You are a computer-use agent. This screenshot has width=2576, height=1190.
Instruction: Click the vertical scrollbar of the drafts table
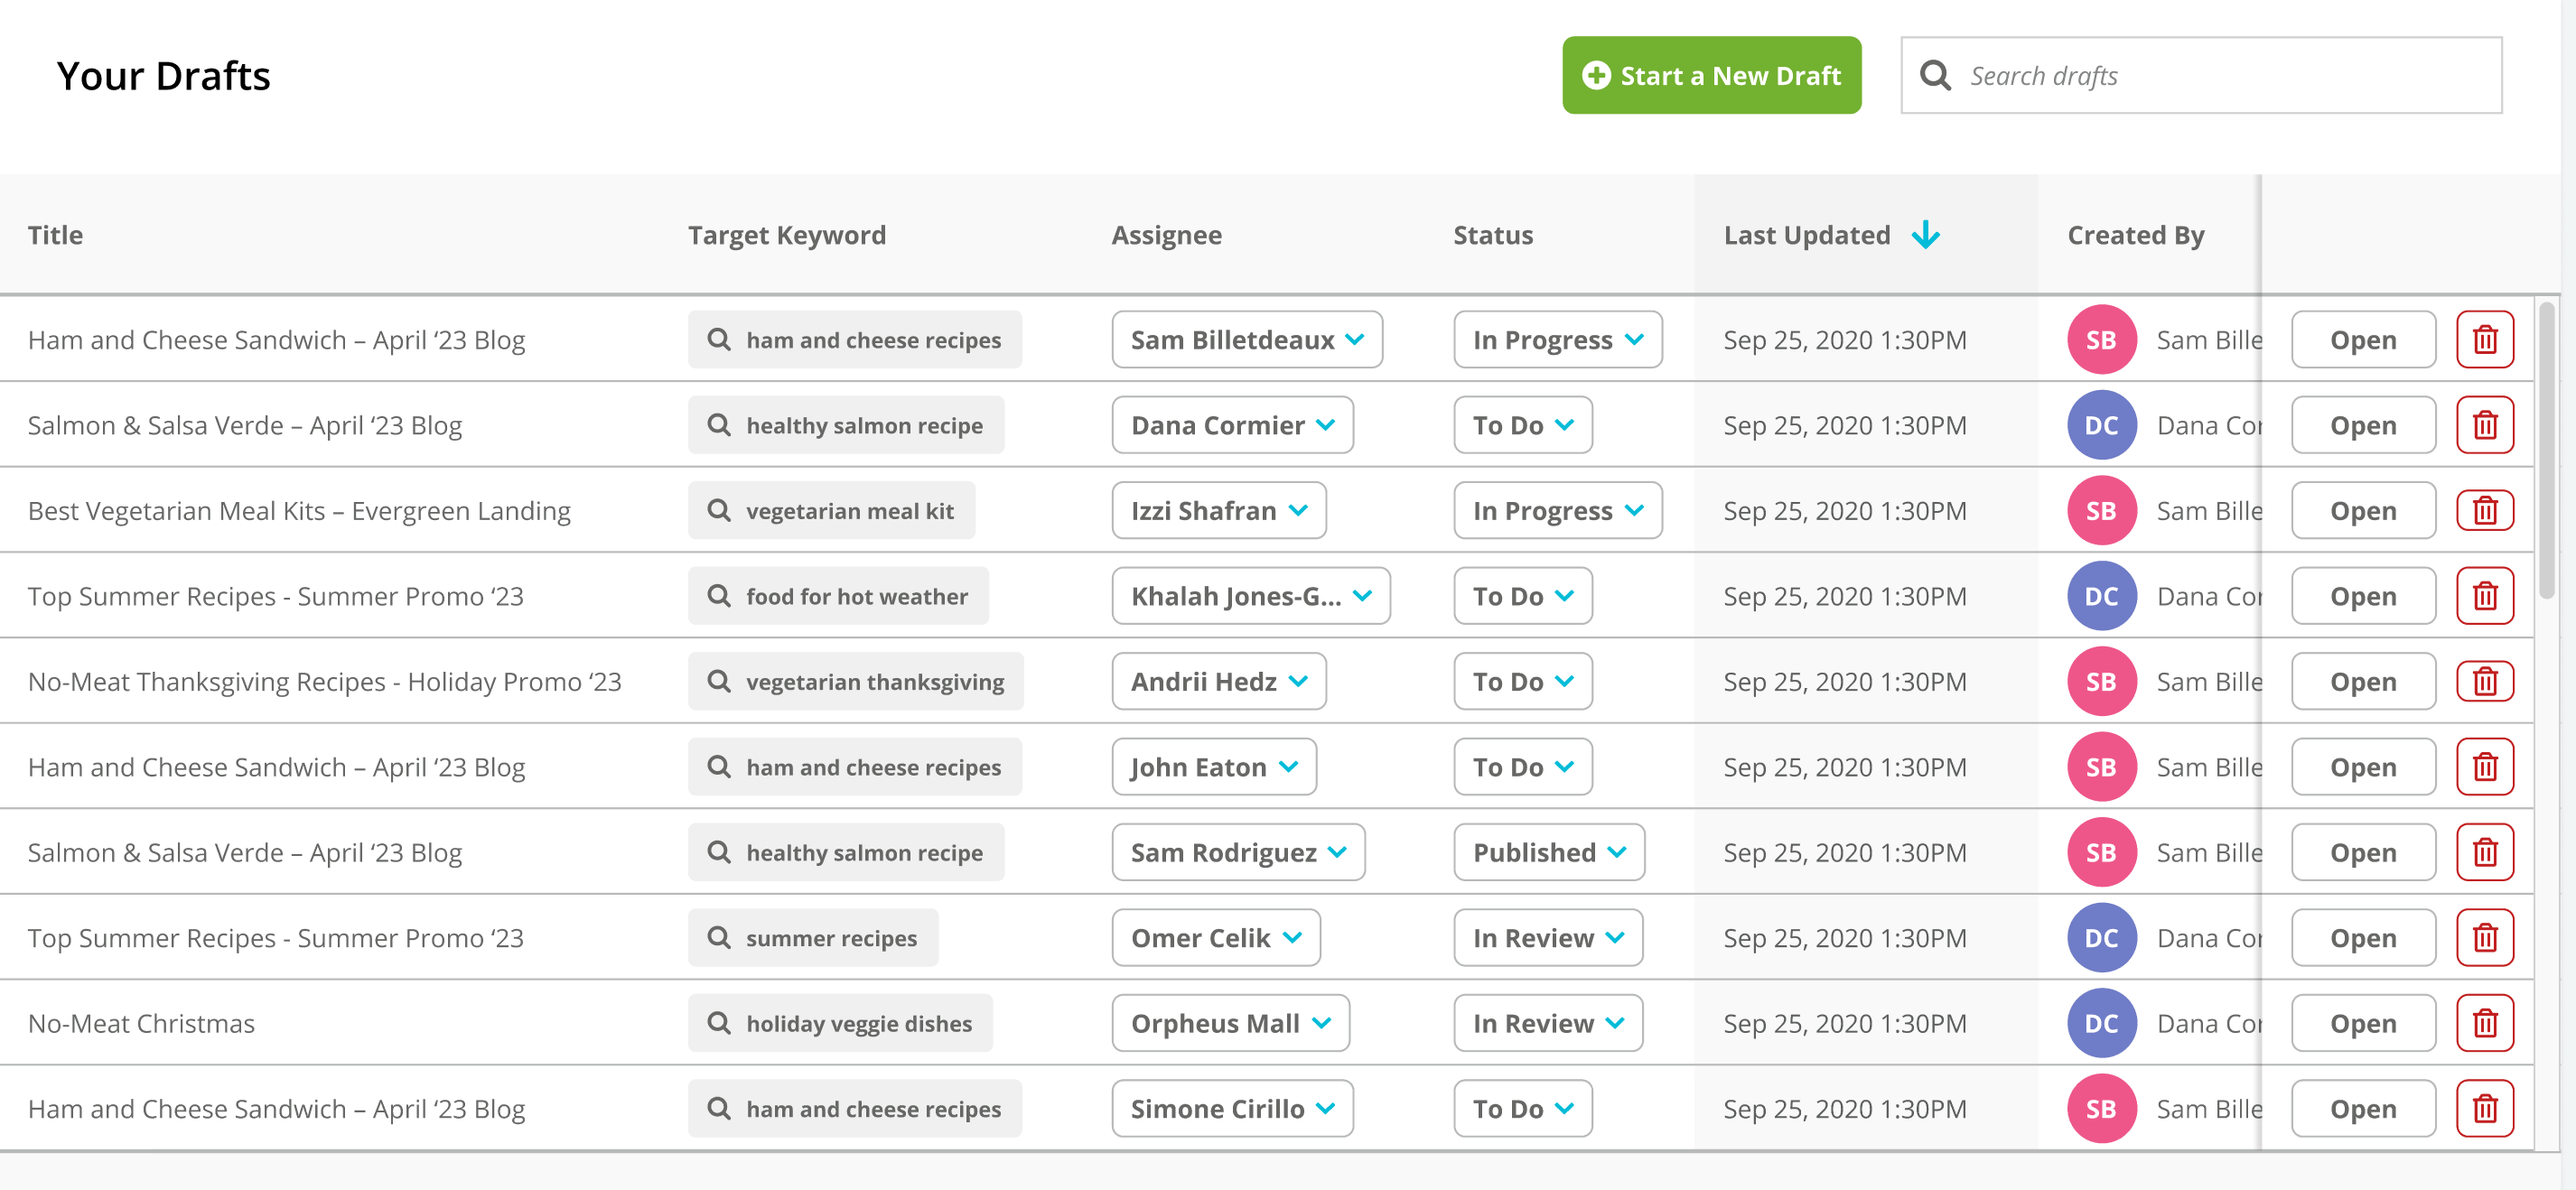pos(2546,450)
